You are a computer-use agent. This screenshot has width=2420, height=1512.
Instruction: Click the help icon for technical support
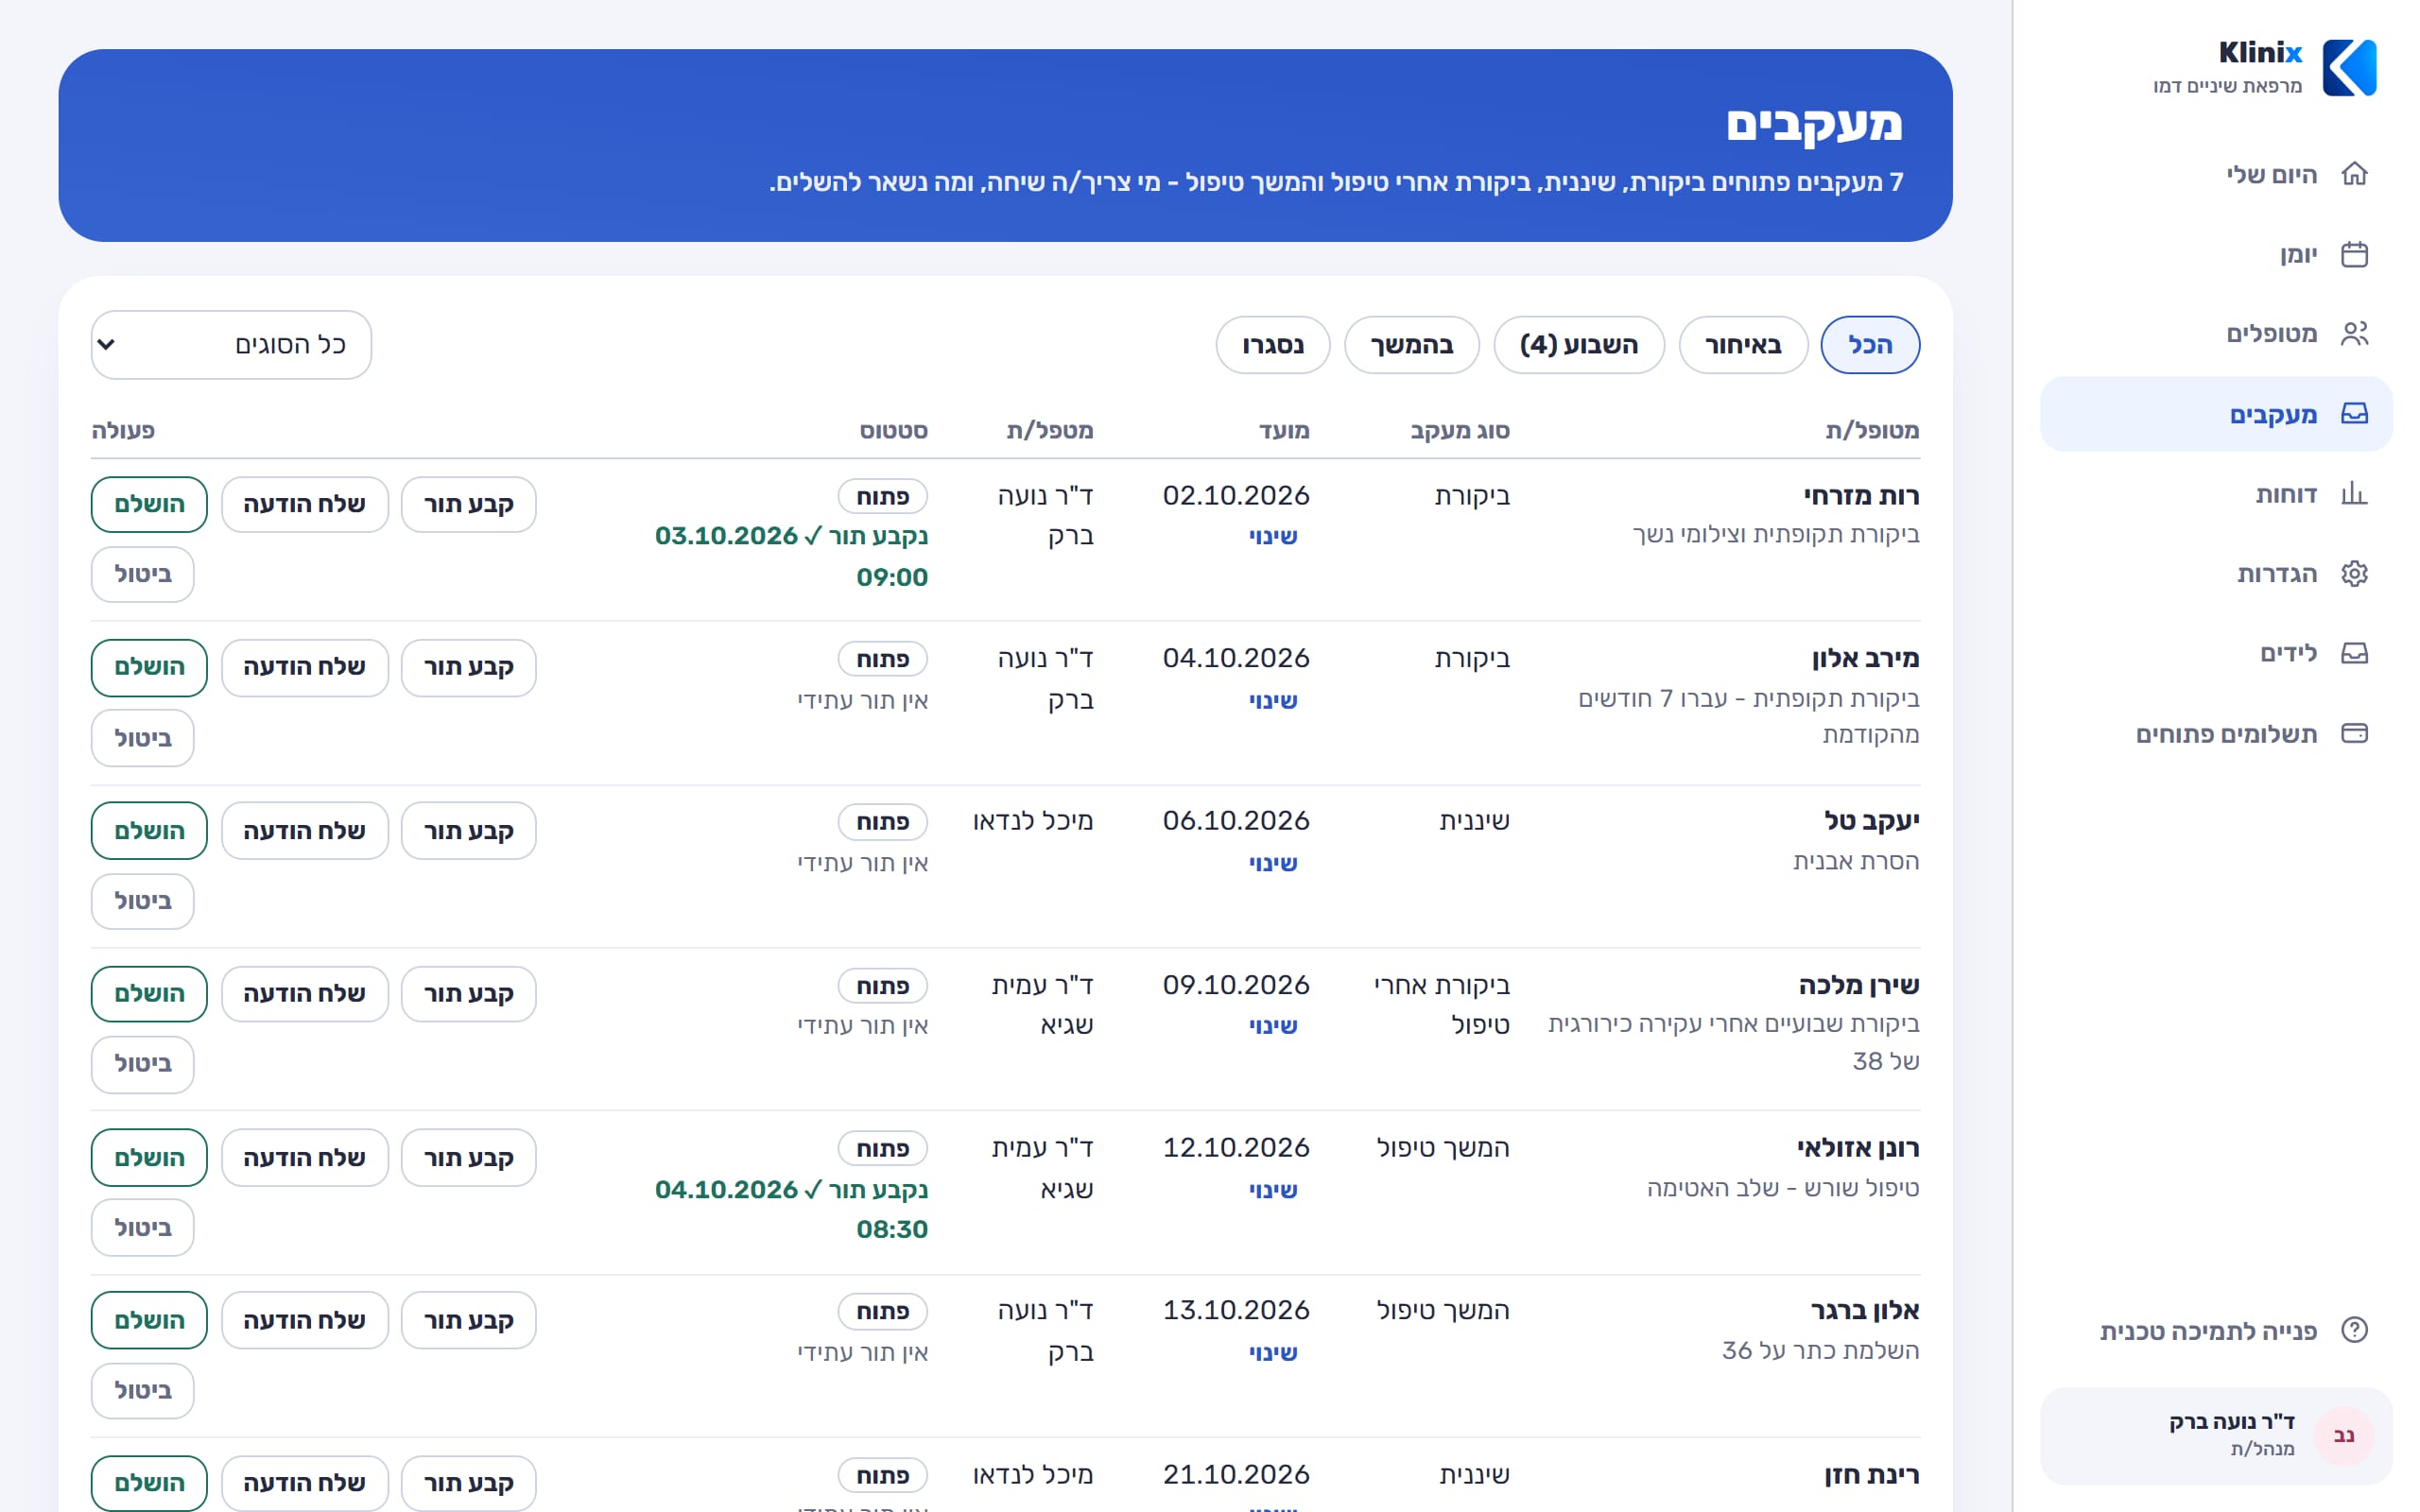(2354, 1330)
